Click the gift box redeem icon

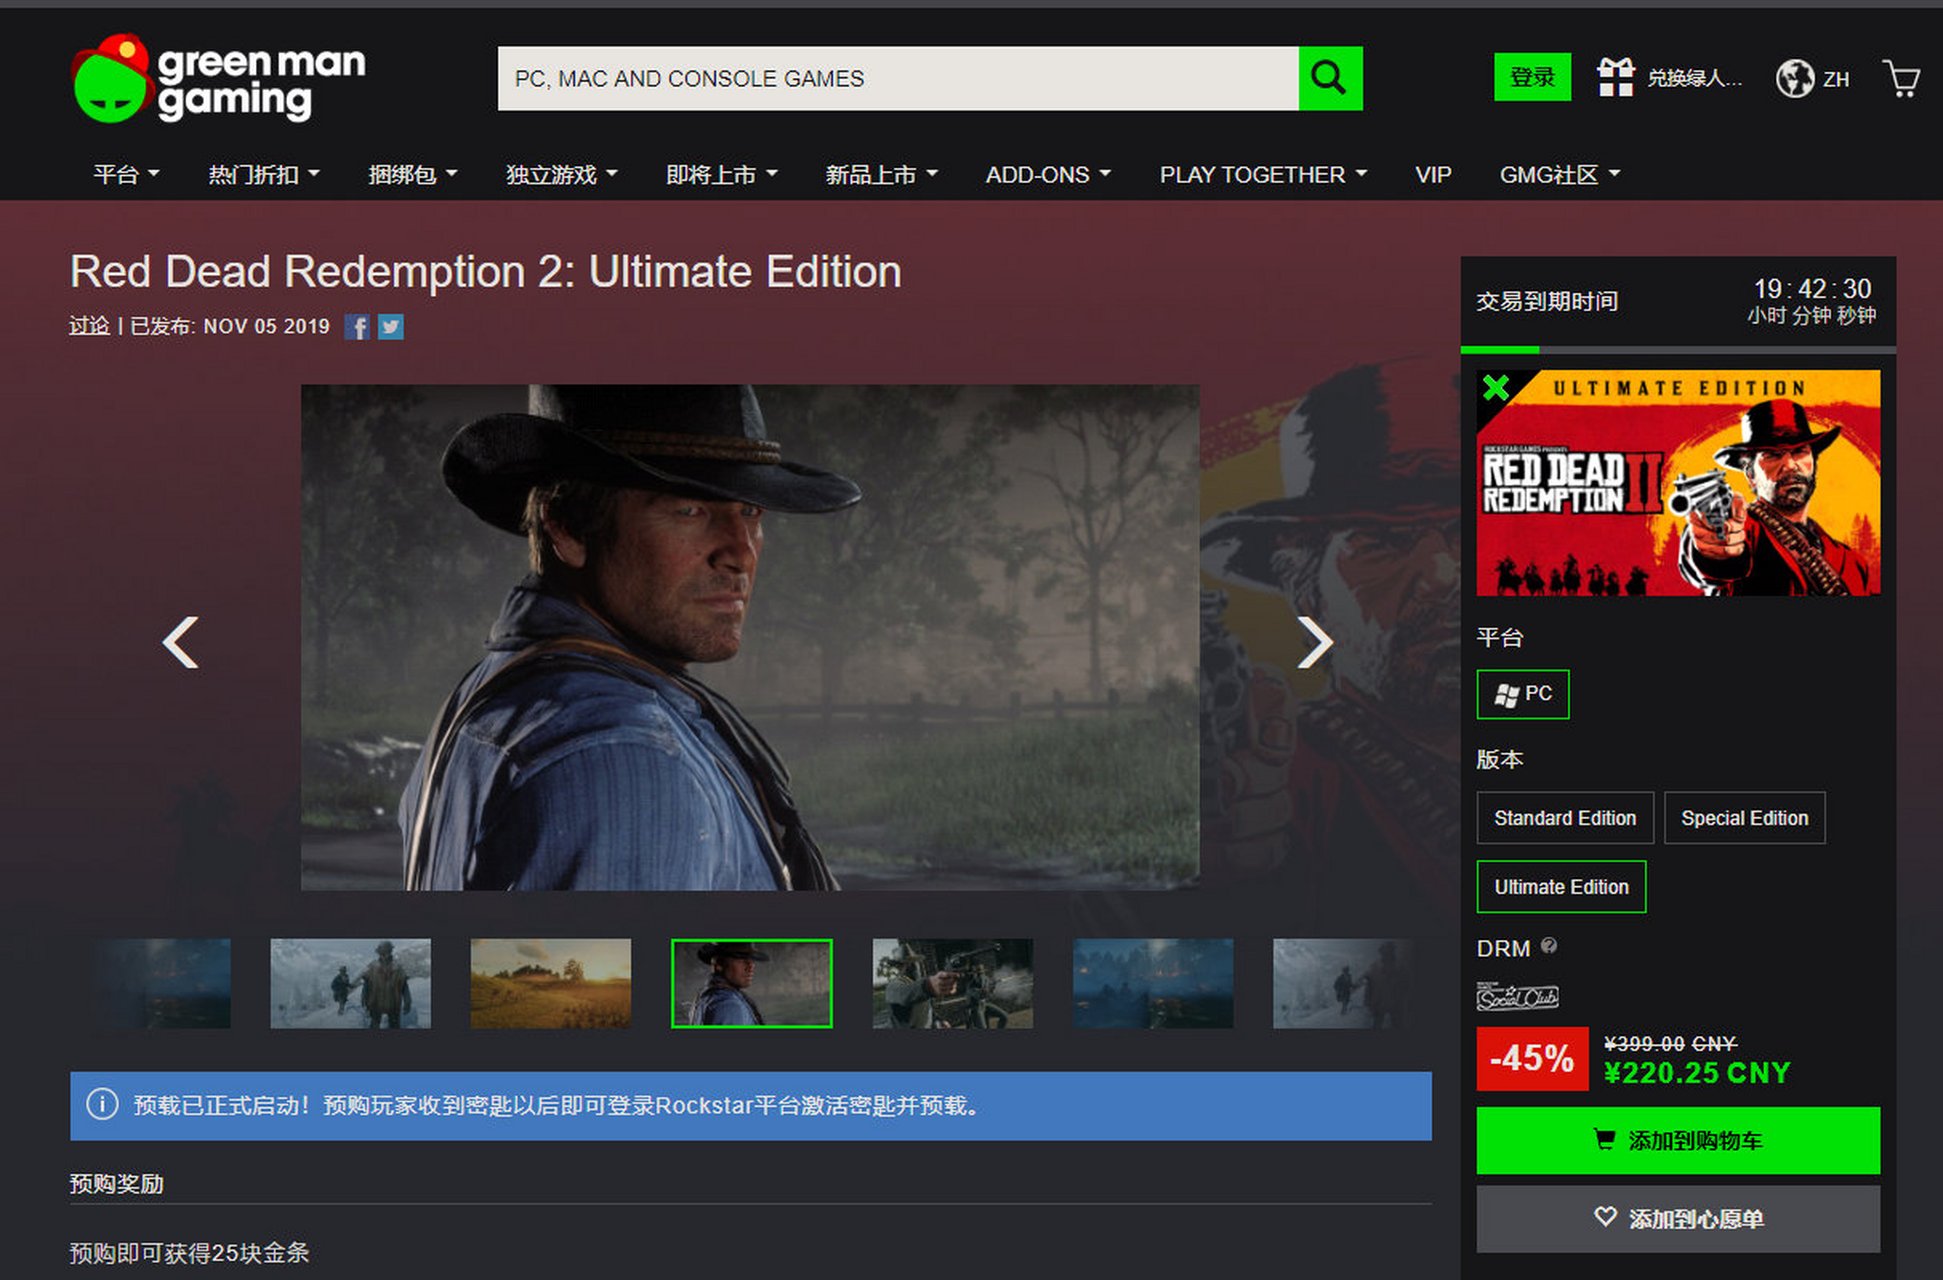click(x=1615, y=77)
